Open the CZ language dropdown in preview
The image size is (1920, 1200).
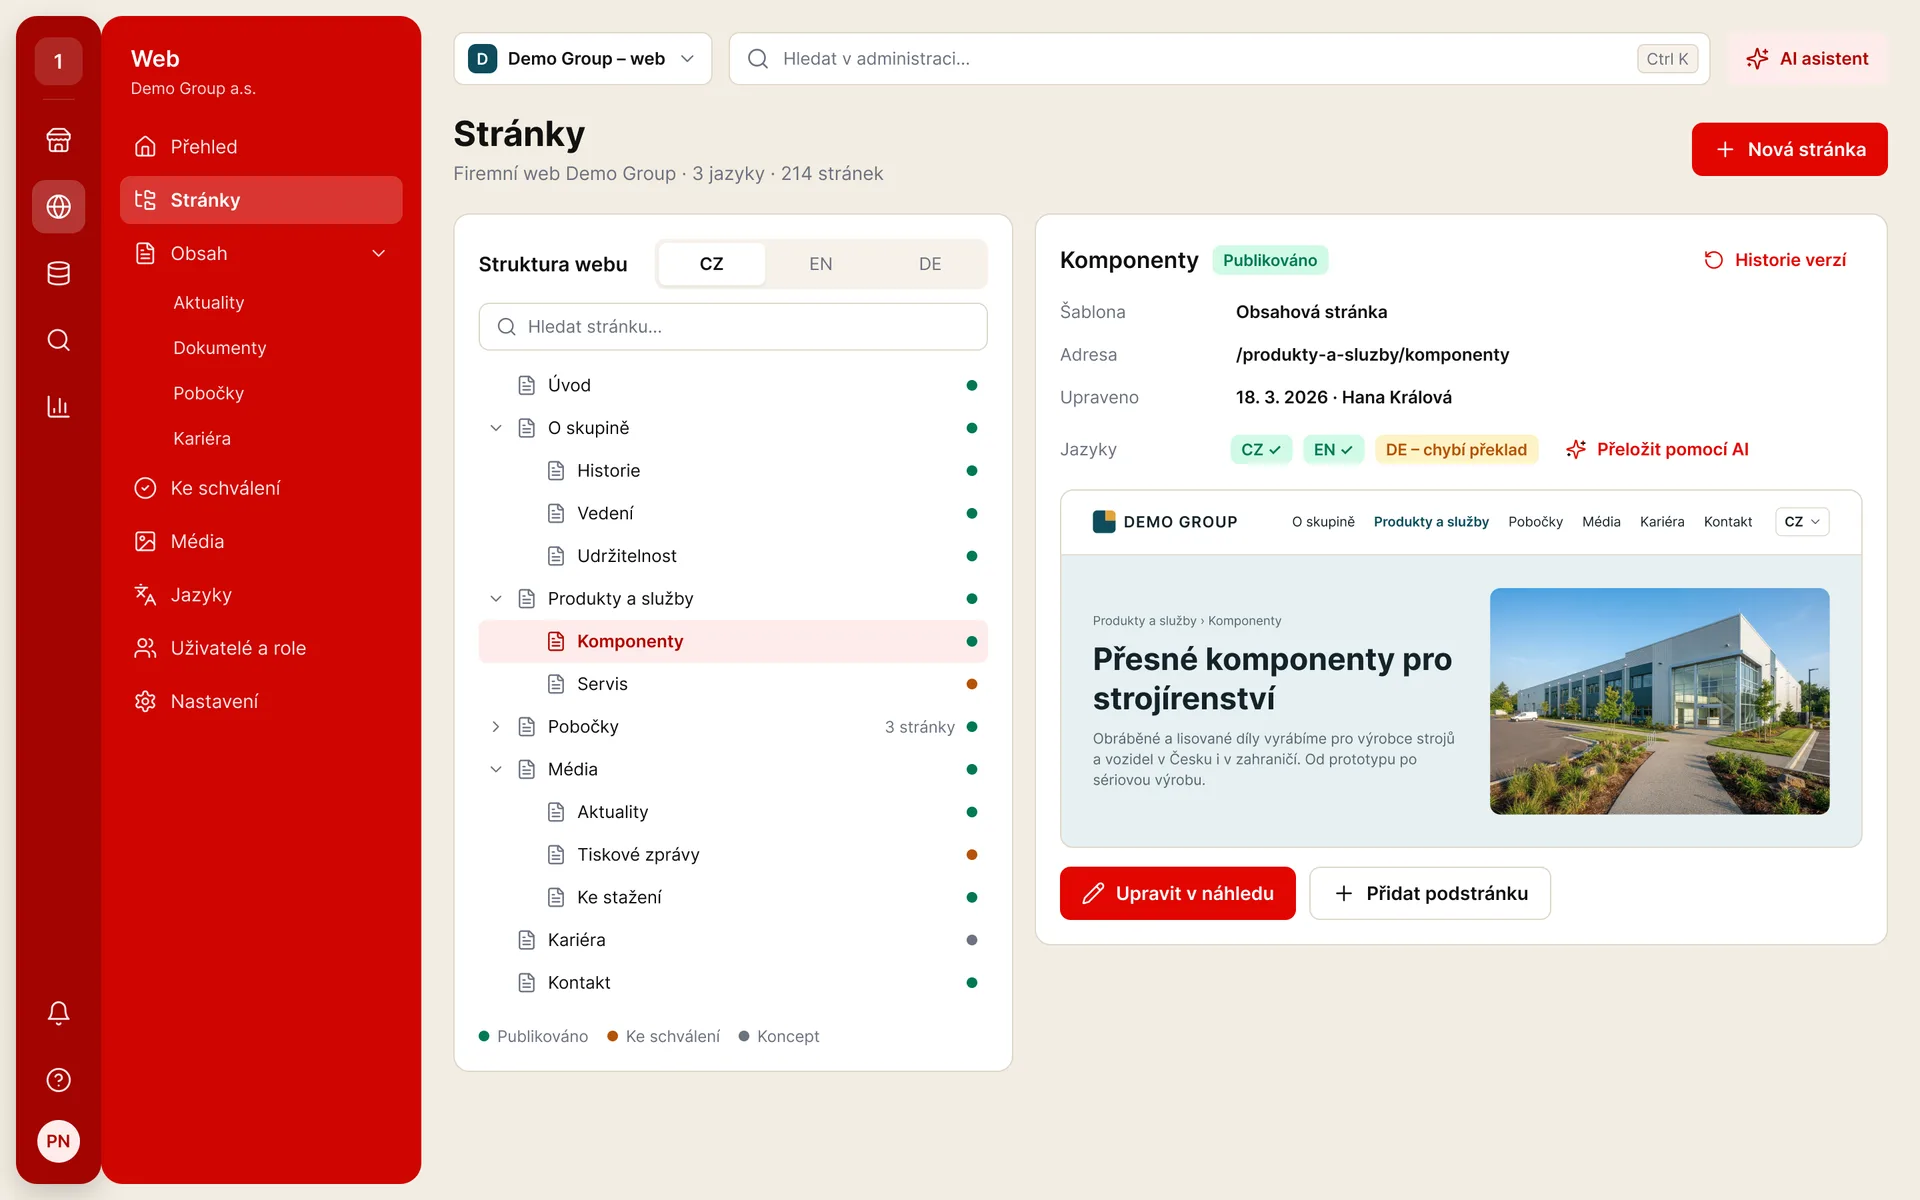(1802, 522)
